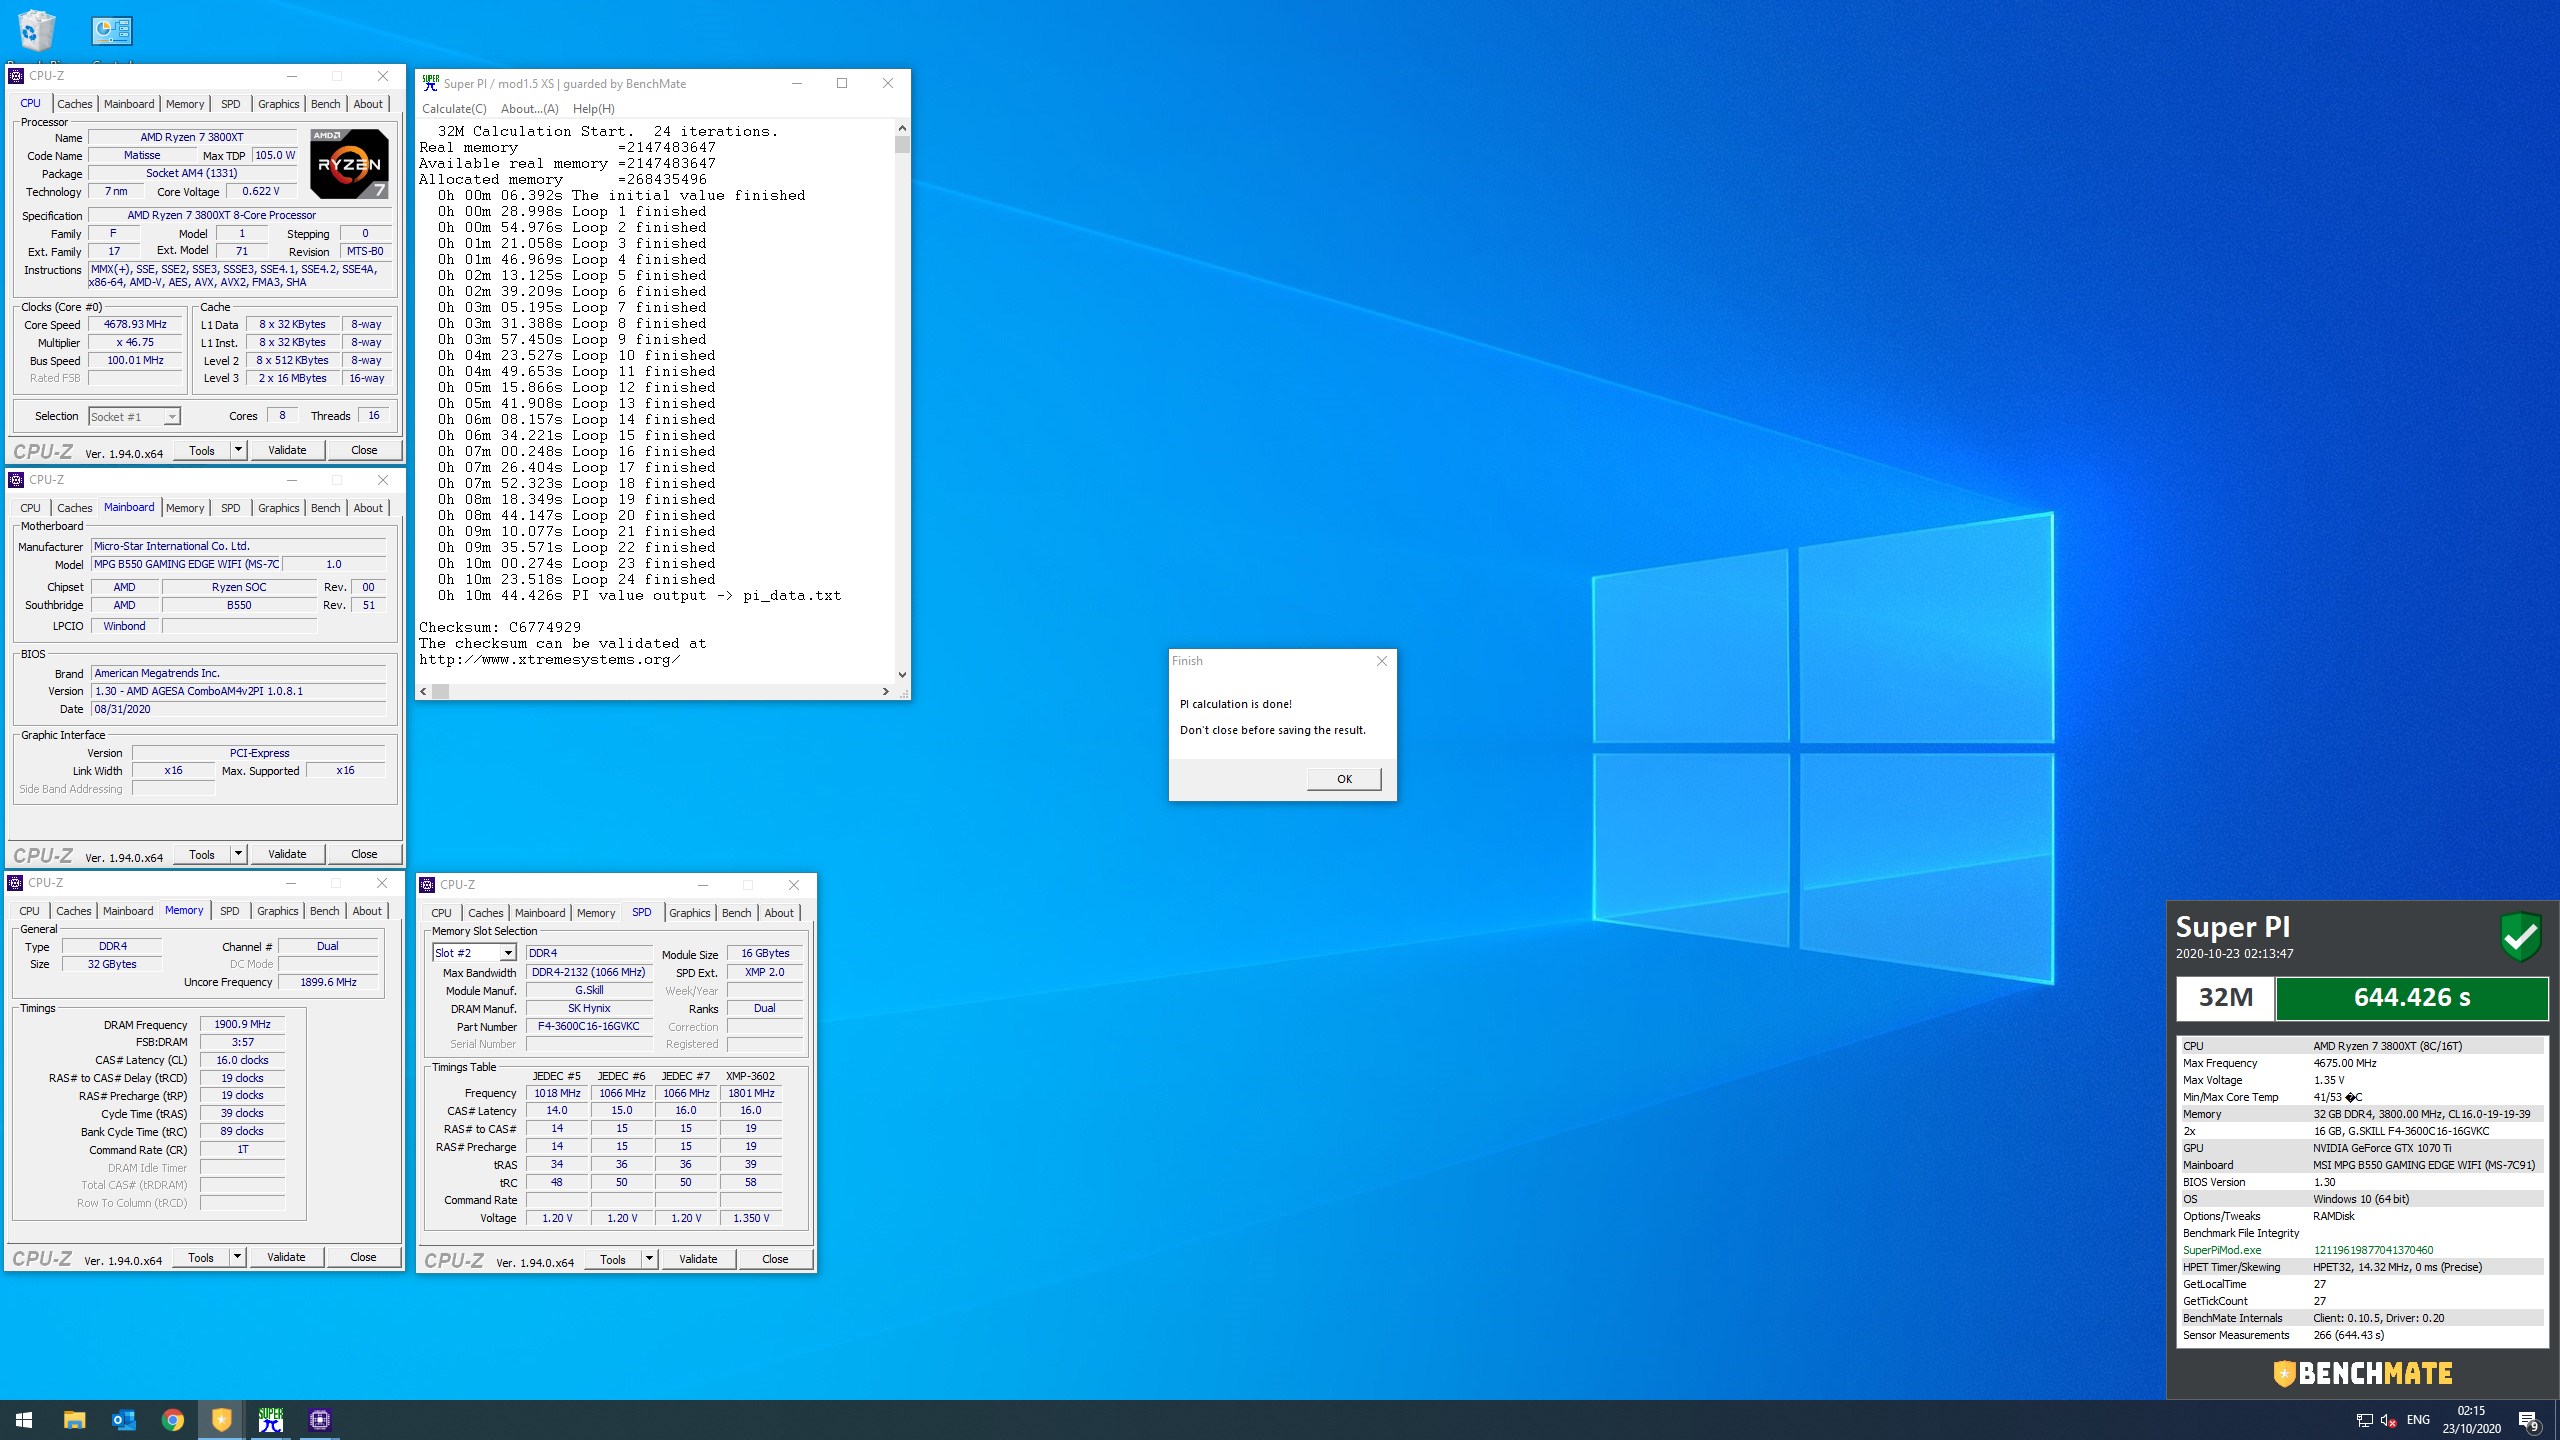Image resolution: width=2560 pixels, height=1440 pixels.
Task: Click the Checksum C6774929 line
Action: pyautogui.click(x=500, y=627)
